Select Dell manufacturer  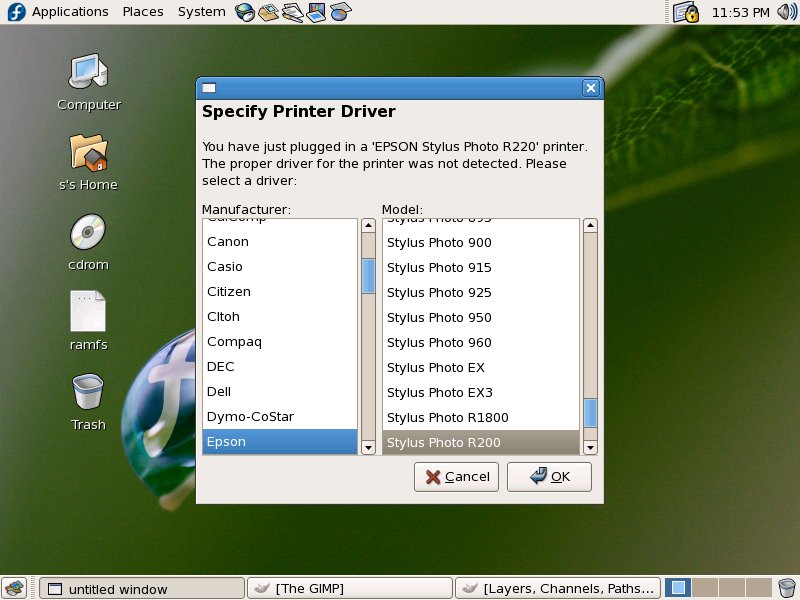(280, 392)
